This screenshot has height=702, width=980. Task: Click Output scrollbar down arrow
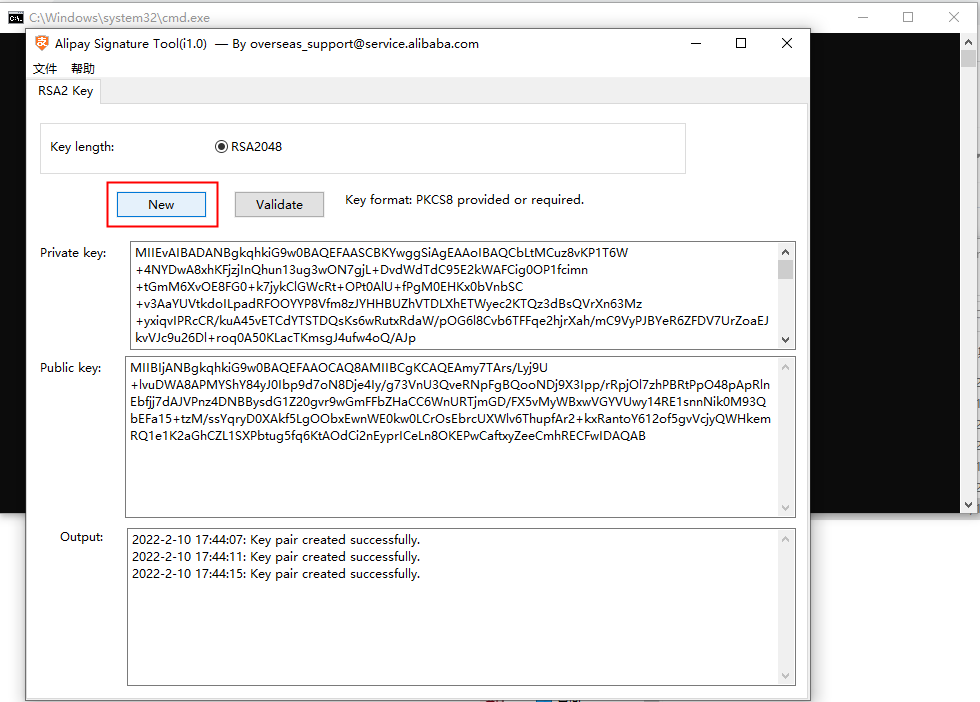(x=786, y=676)
